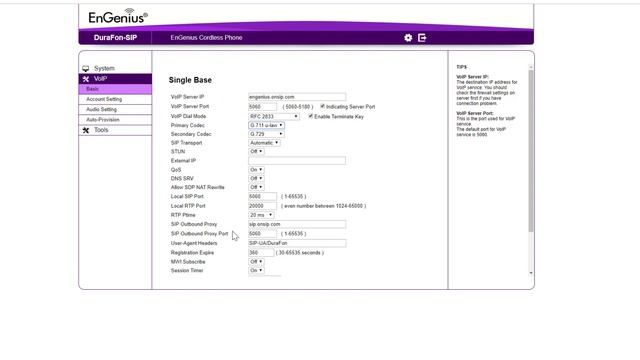
Task: Toggle Enable Terminate Key checkbox
Action: (x=311, y=116)
